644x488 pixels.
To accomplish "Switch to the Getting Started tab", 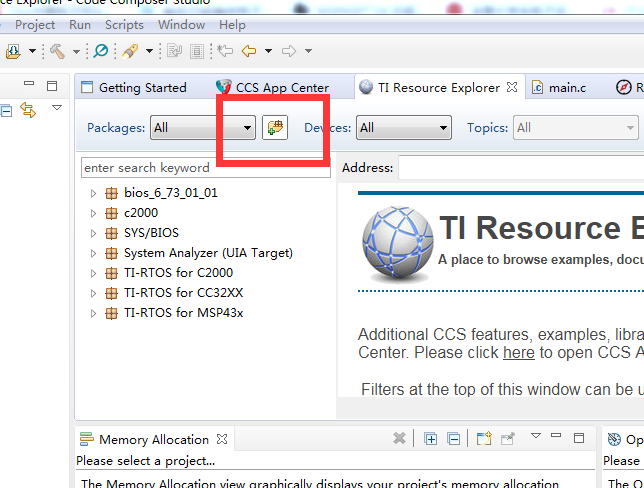I will (134, 87).
